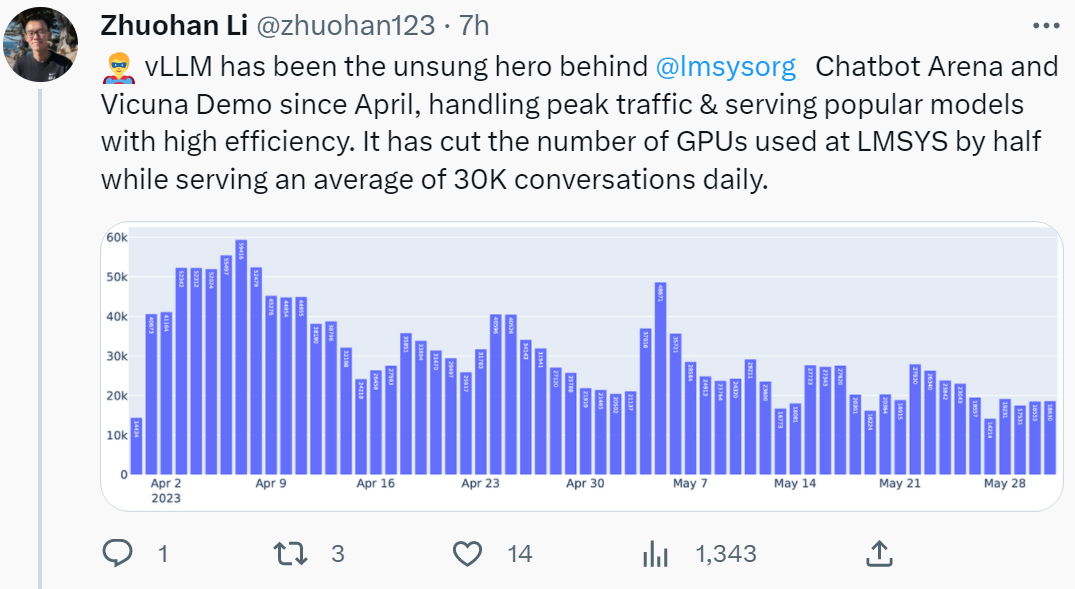Click the first bar labeled 14436
This screenshot has width=1075, height=589.
coord(136,446)
